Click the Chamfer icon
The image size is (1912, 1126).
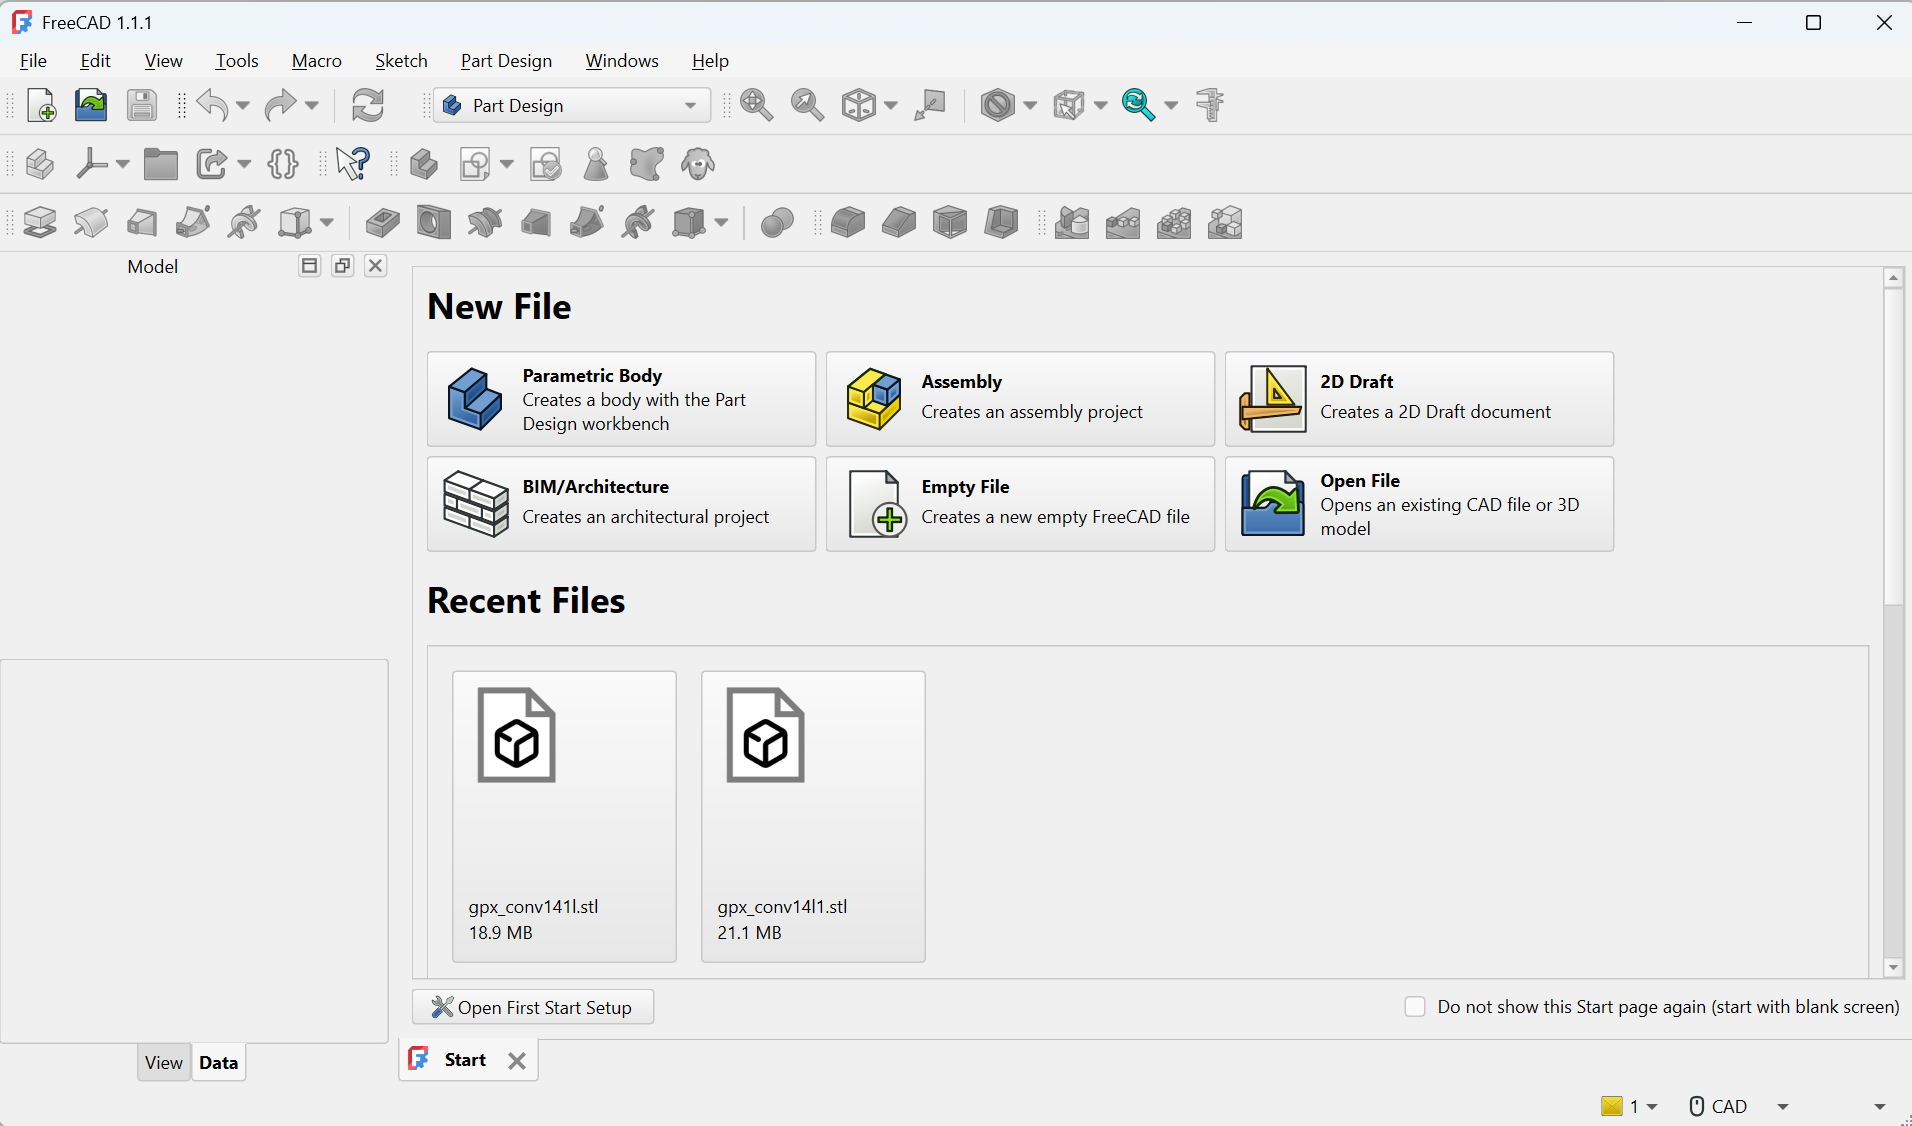pyautogui.click(x=899, y=222)
